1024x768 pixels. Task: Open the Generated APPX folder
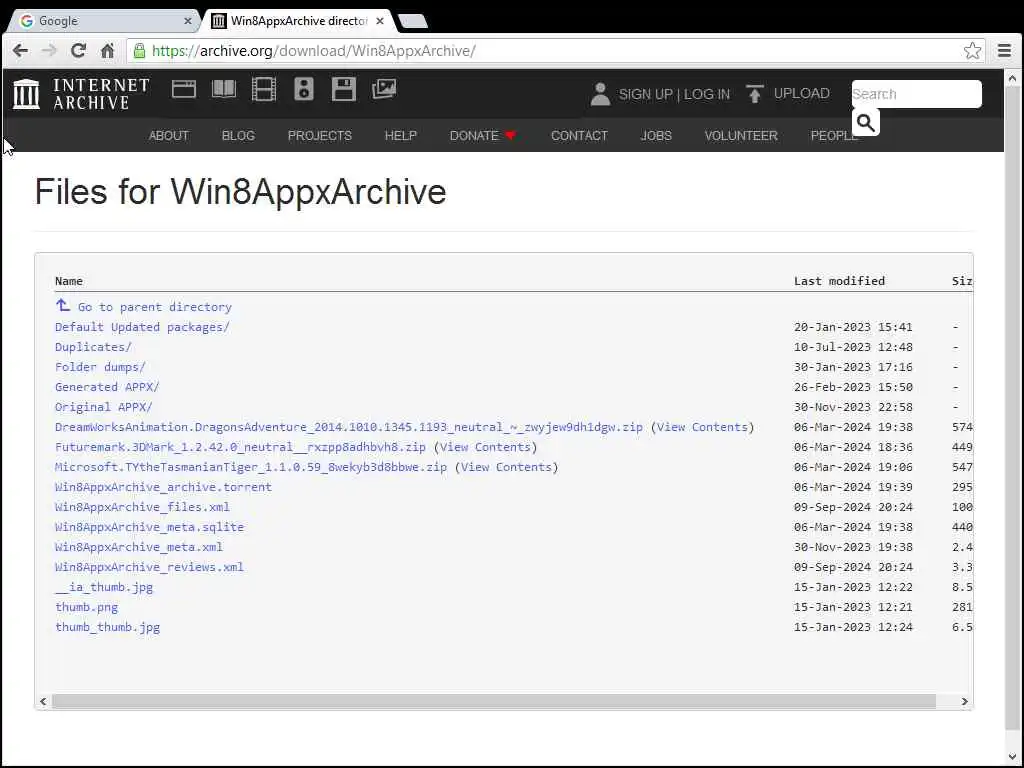pos(107,387)
